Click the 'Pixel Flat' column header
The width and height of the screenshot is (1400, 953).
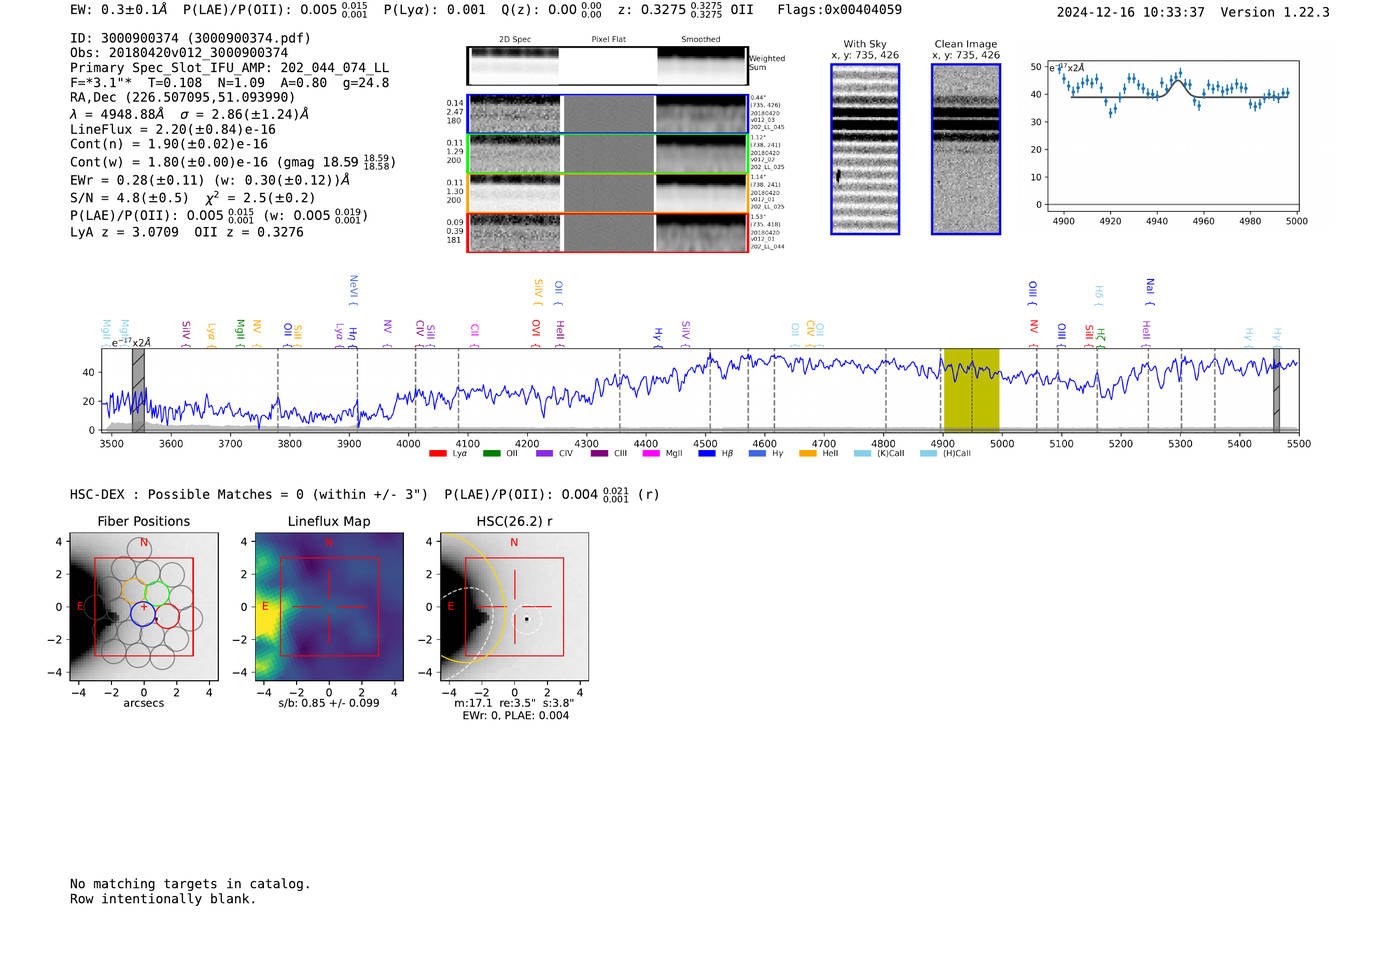click(x=608, y=39)
